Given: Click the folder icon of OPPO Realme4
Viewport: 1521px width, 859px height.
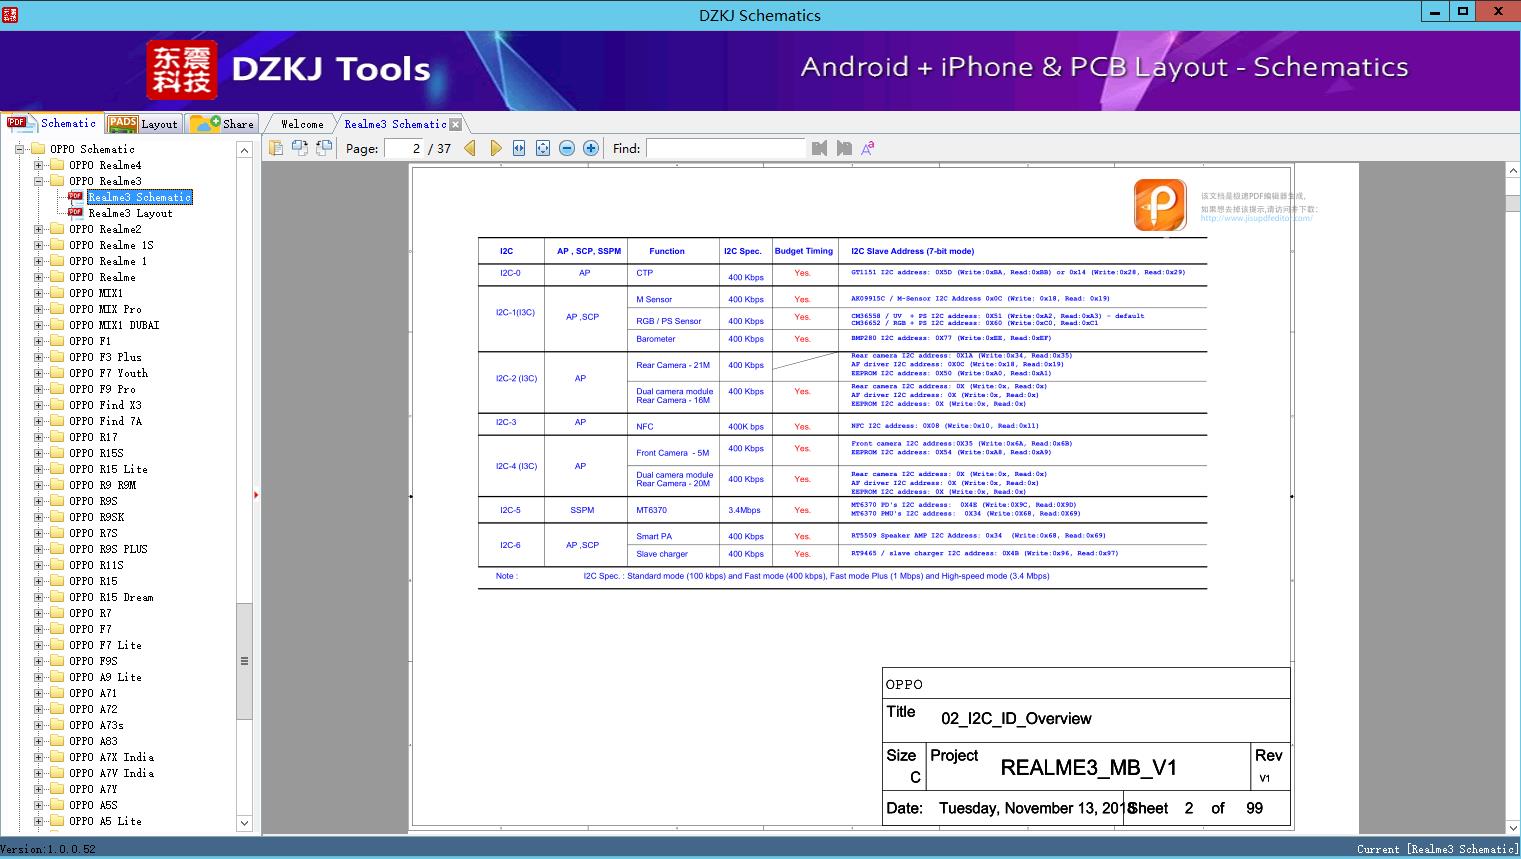Looking at the screenshot, I should 58,165.
